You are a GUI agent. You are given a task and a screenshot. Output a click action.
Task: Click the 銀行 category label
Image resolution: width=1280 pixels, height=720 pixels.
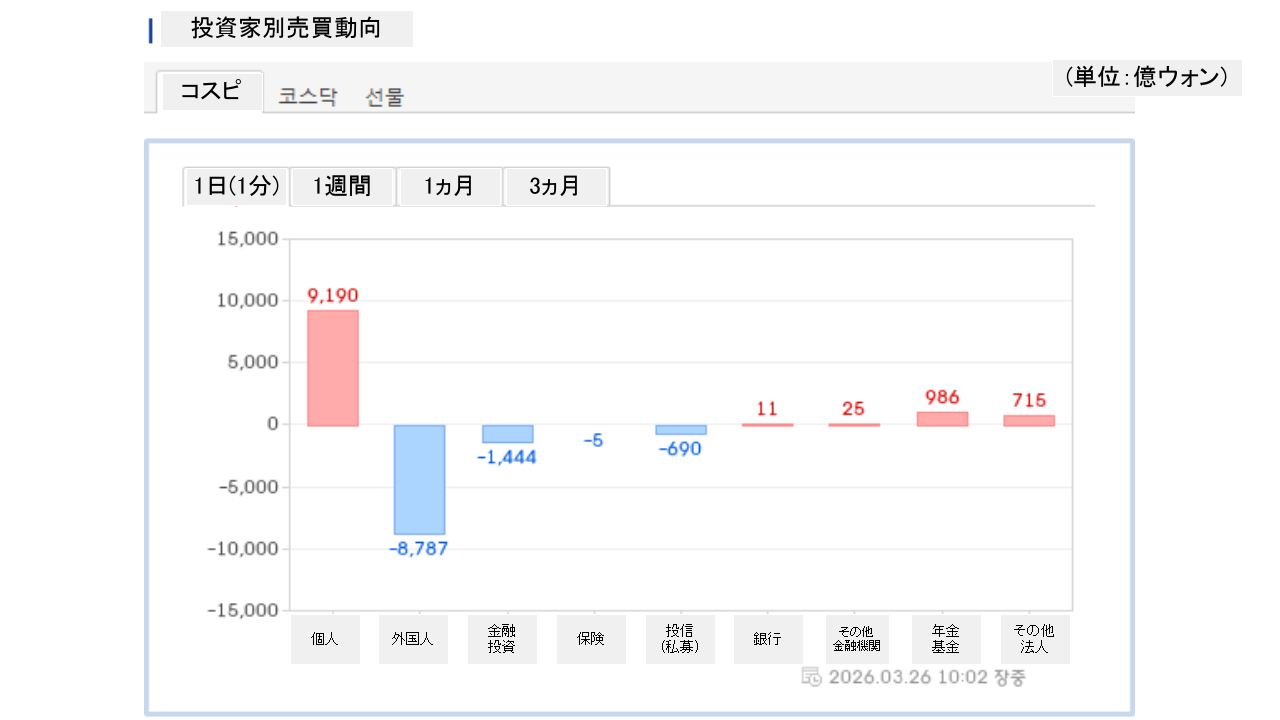[x=767, y=639]
